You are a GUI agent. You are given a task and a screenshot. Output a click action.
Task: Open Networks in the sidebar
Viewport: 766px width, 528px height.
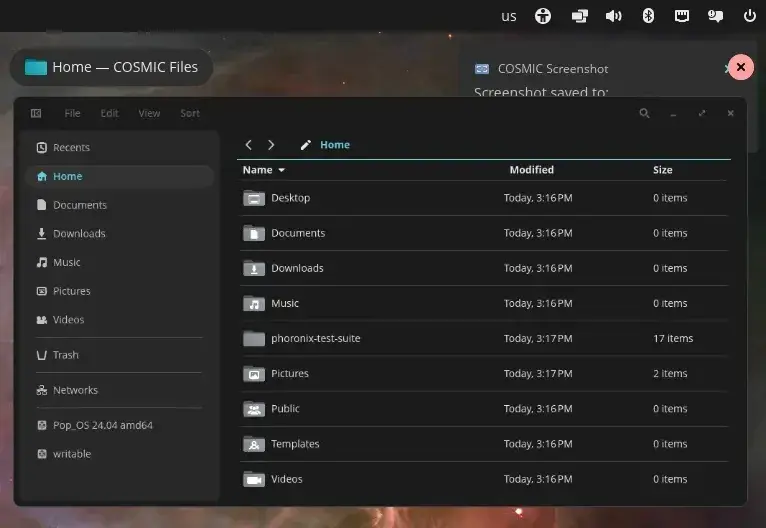coord(120,390)
